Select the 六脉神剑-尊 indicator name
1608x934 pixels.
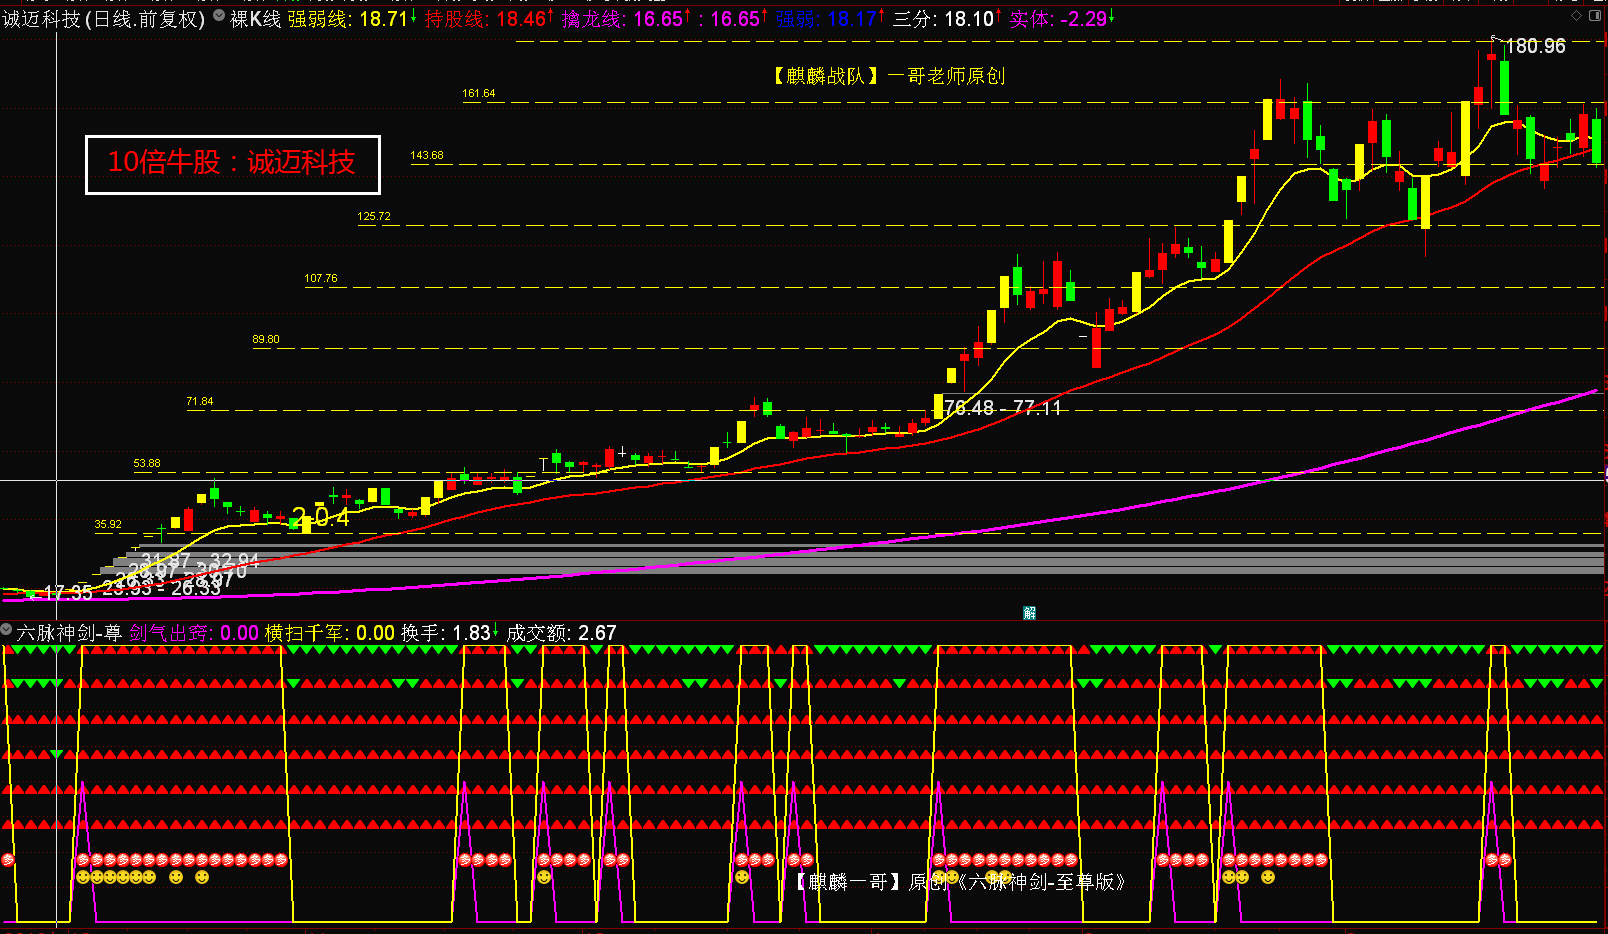(69, 633)
